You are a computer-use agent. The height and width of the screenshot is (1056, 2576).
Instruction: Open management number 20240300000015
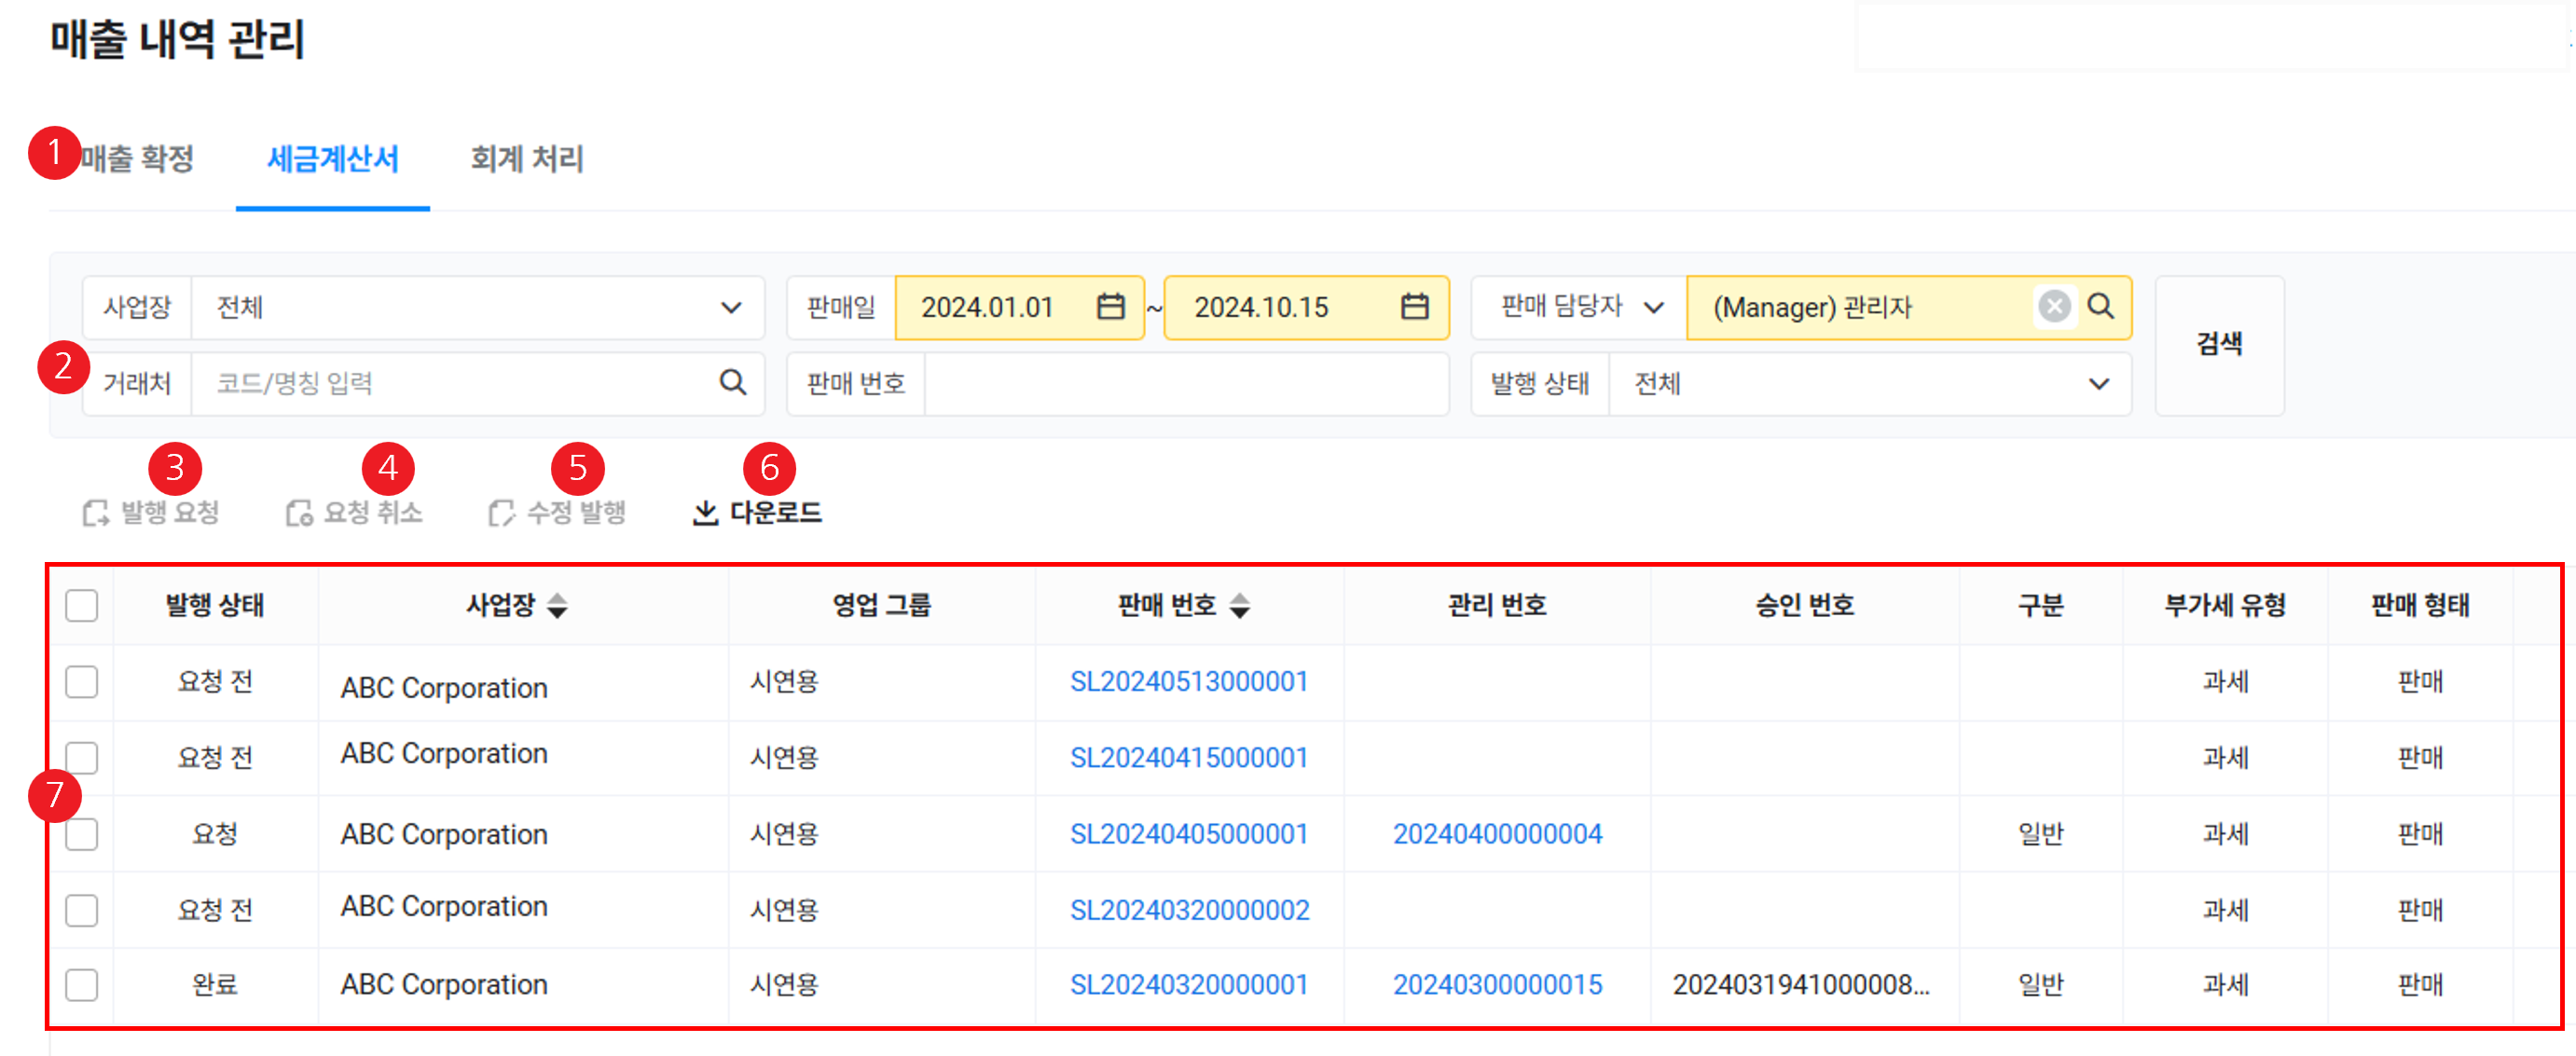[x=1497, y=985]
